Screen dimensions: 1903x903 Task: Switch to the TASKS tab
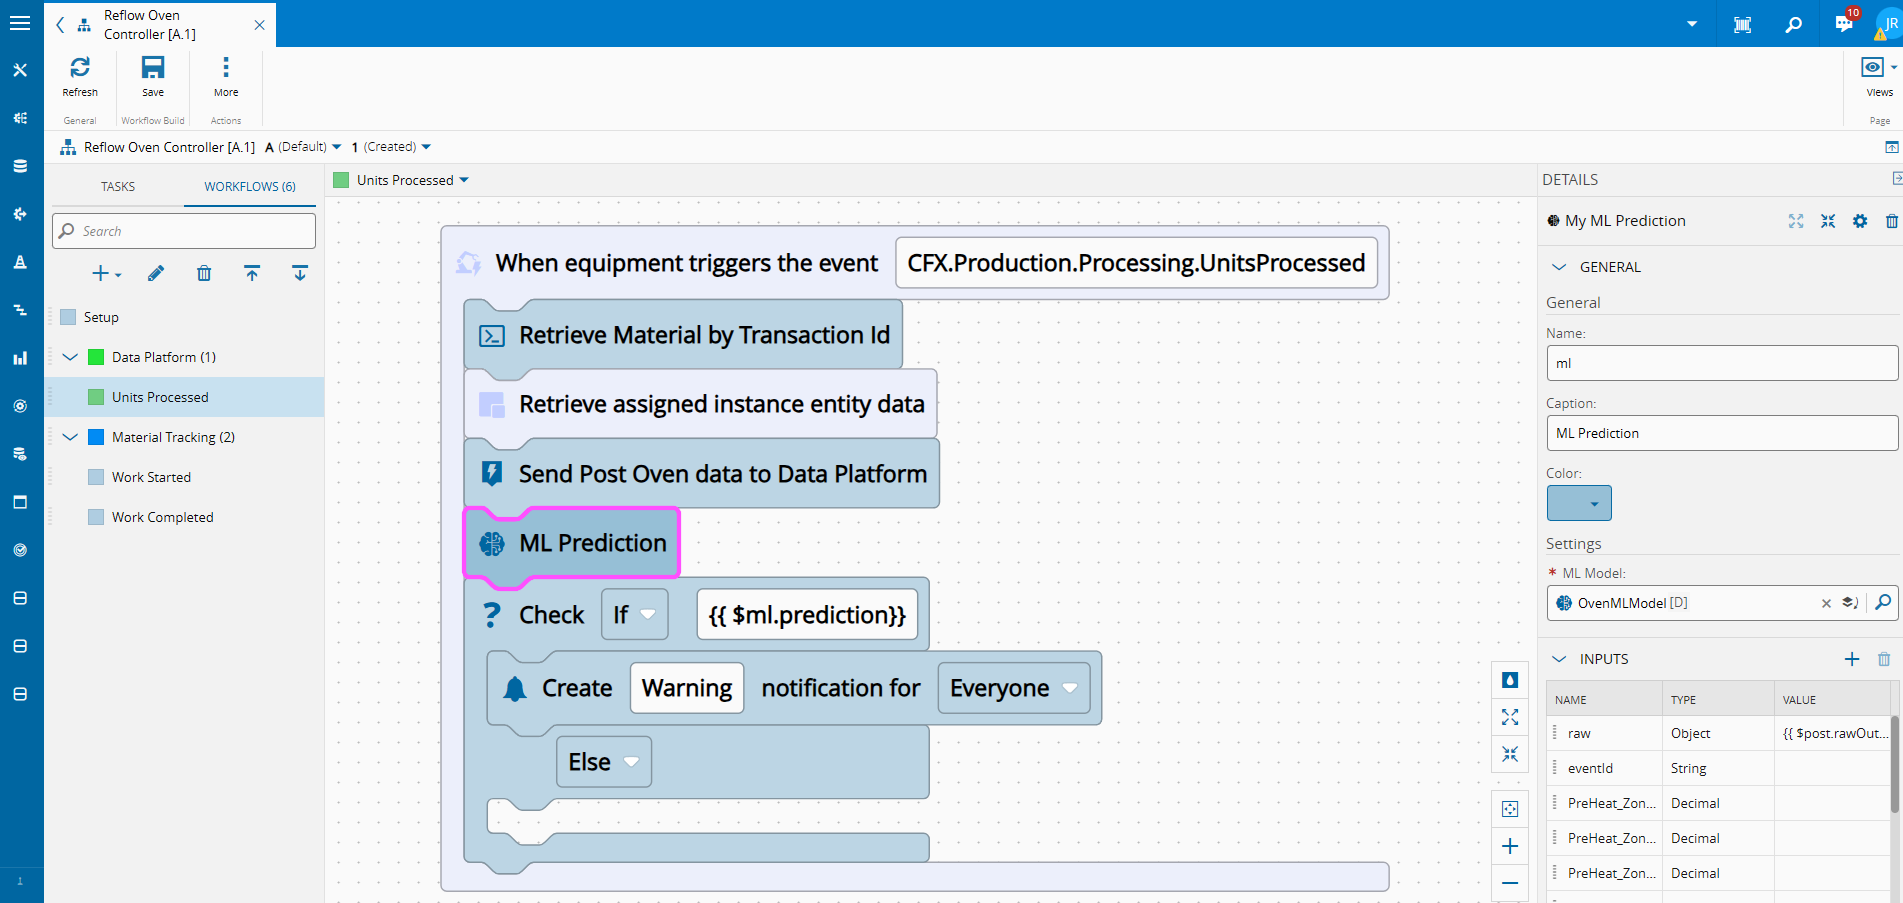pos(118,187)
